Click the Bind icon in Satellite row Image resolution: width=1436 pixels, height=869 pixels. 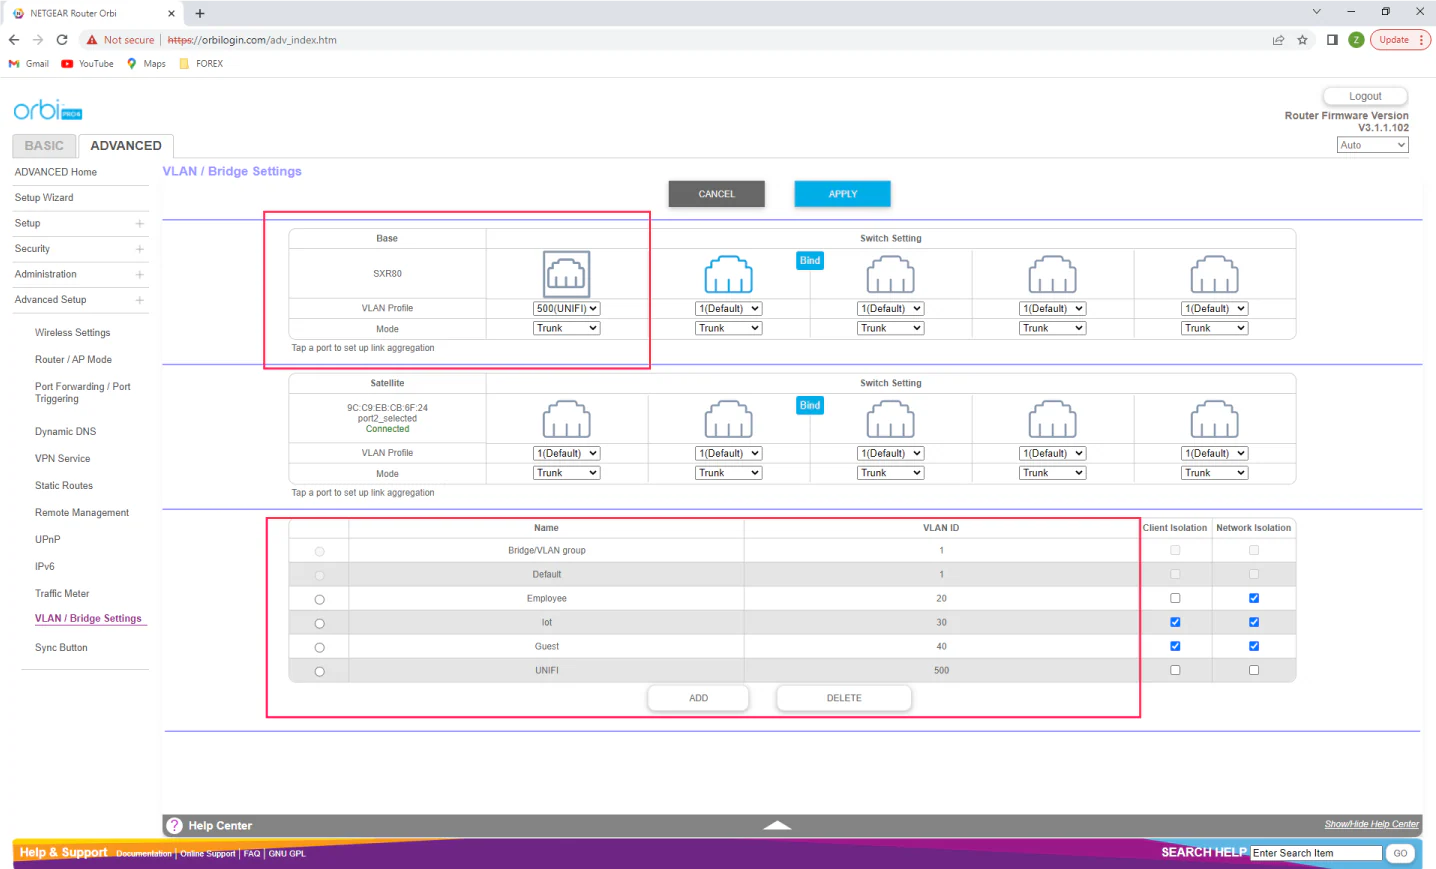pyautogui.click(x=810, y=405)
